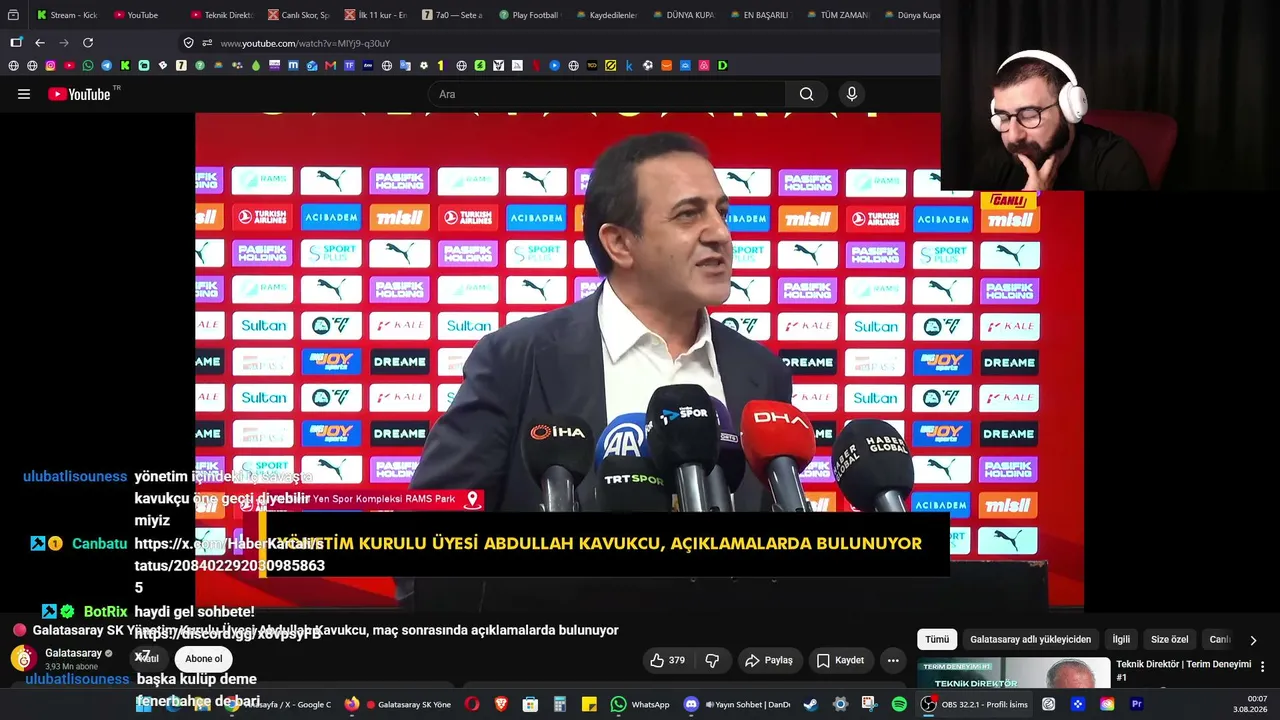This screenshot has width=1280, height=720.
Task: Switch to the 'Stream - Kick' tab
Action: (x=67, y=15)
